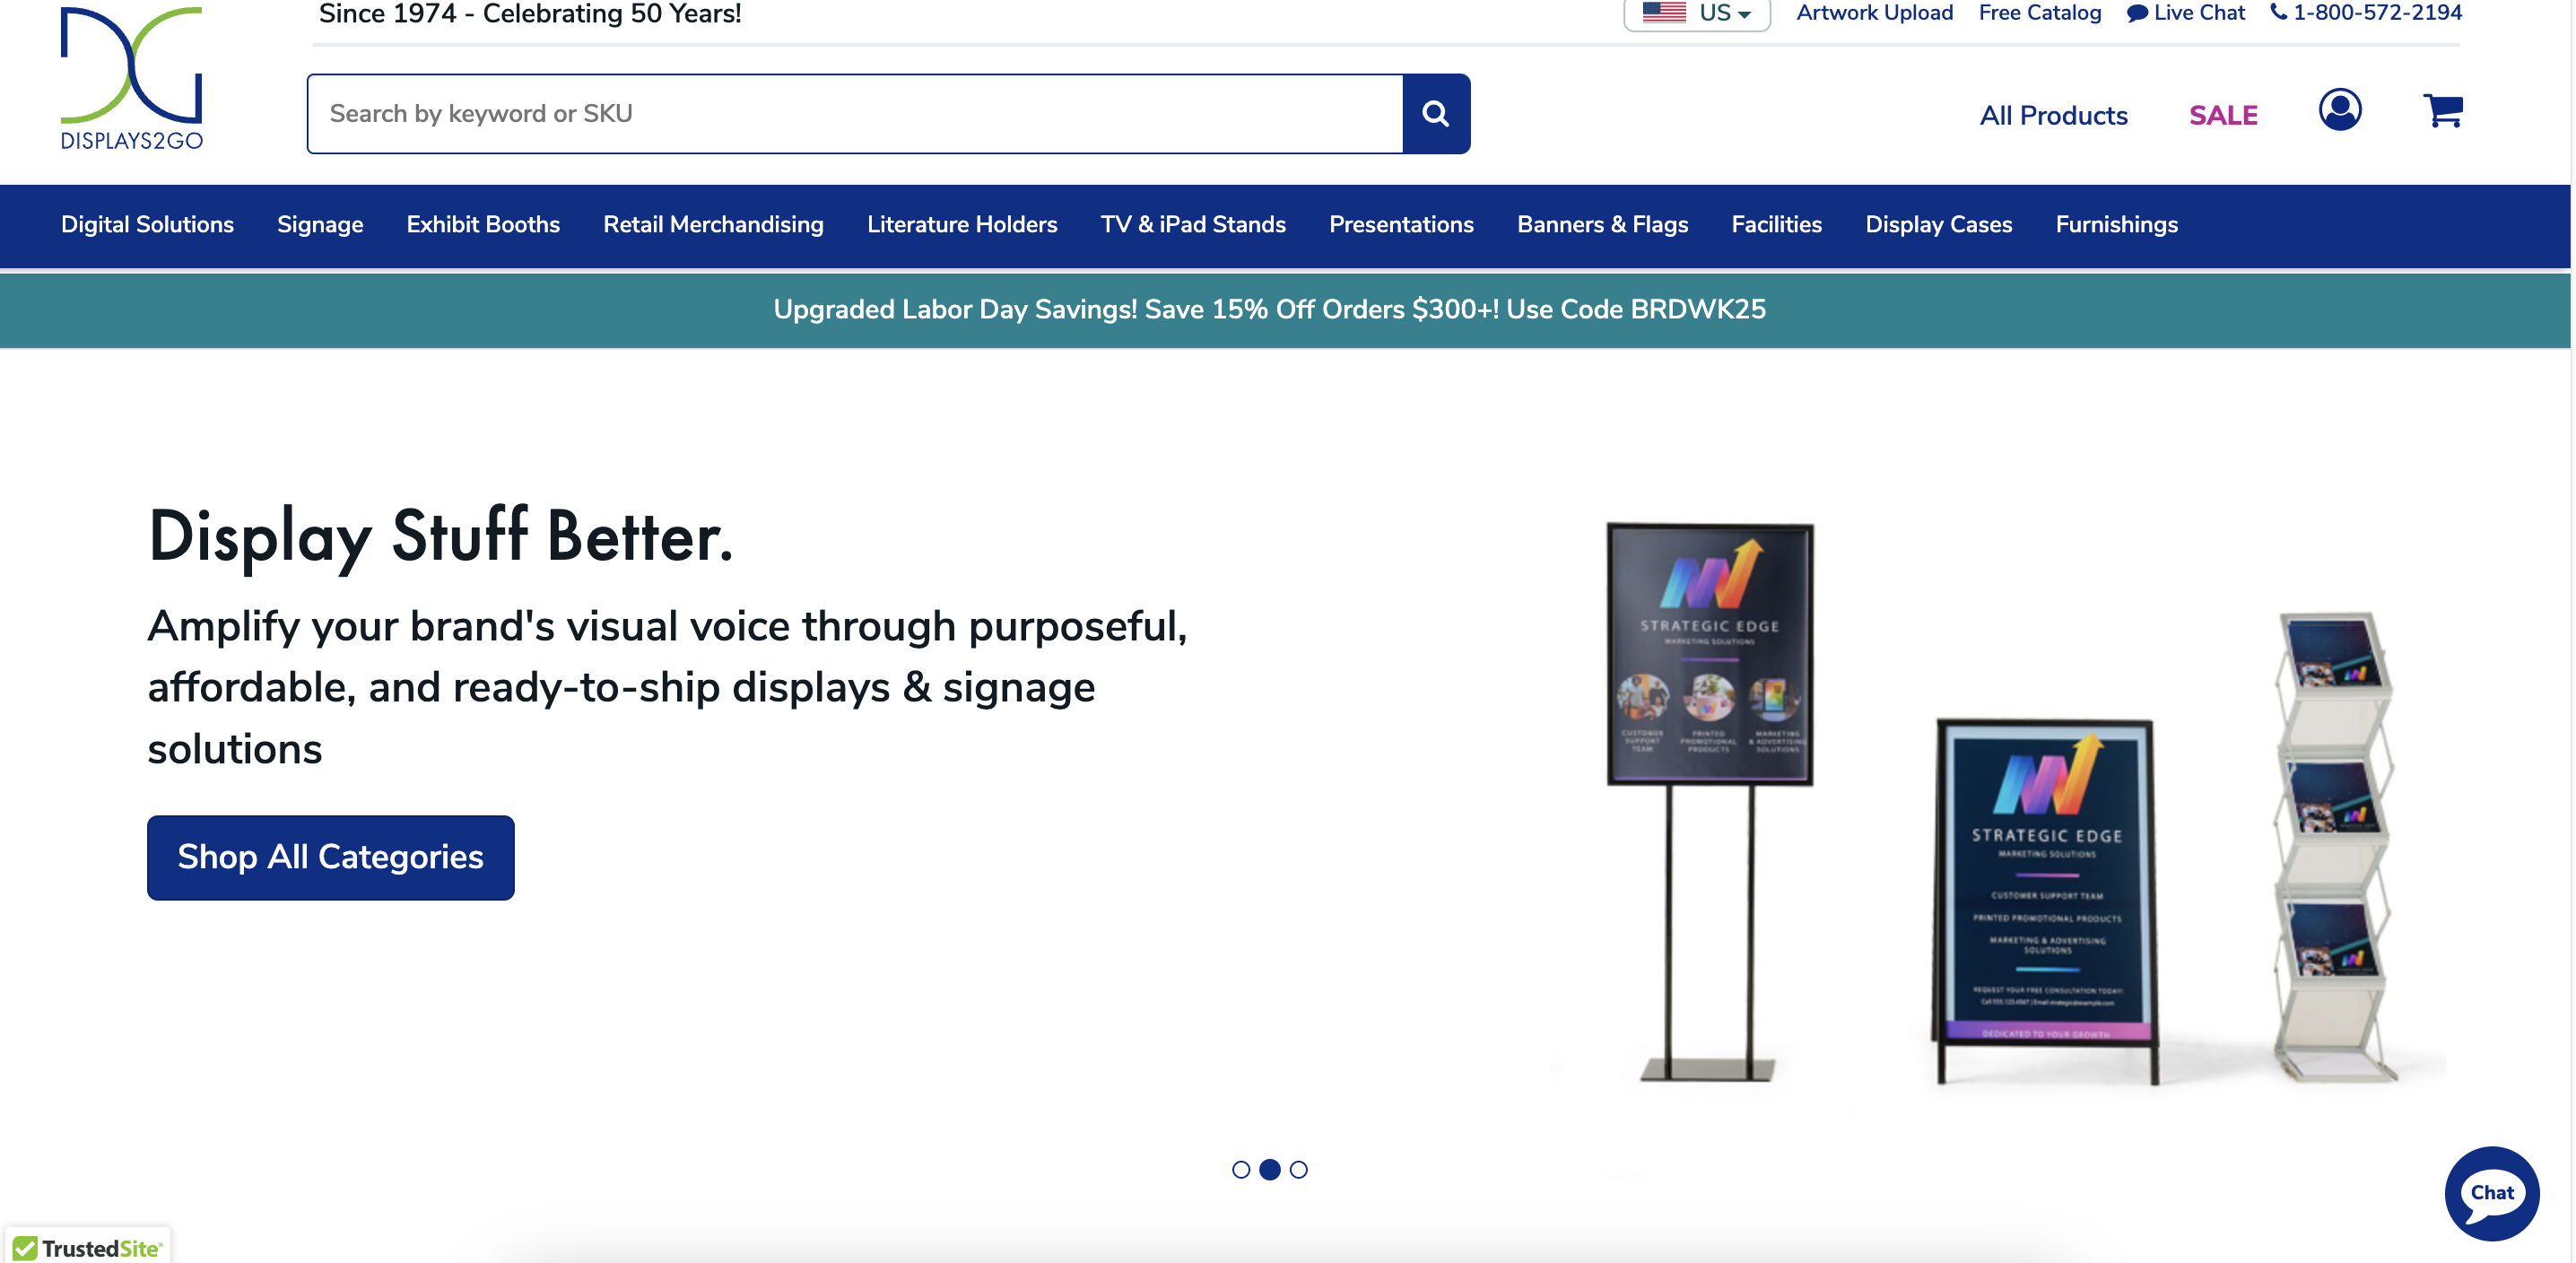Open the shopping cart icon

(x=2443, y=110)
